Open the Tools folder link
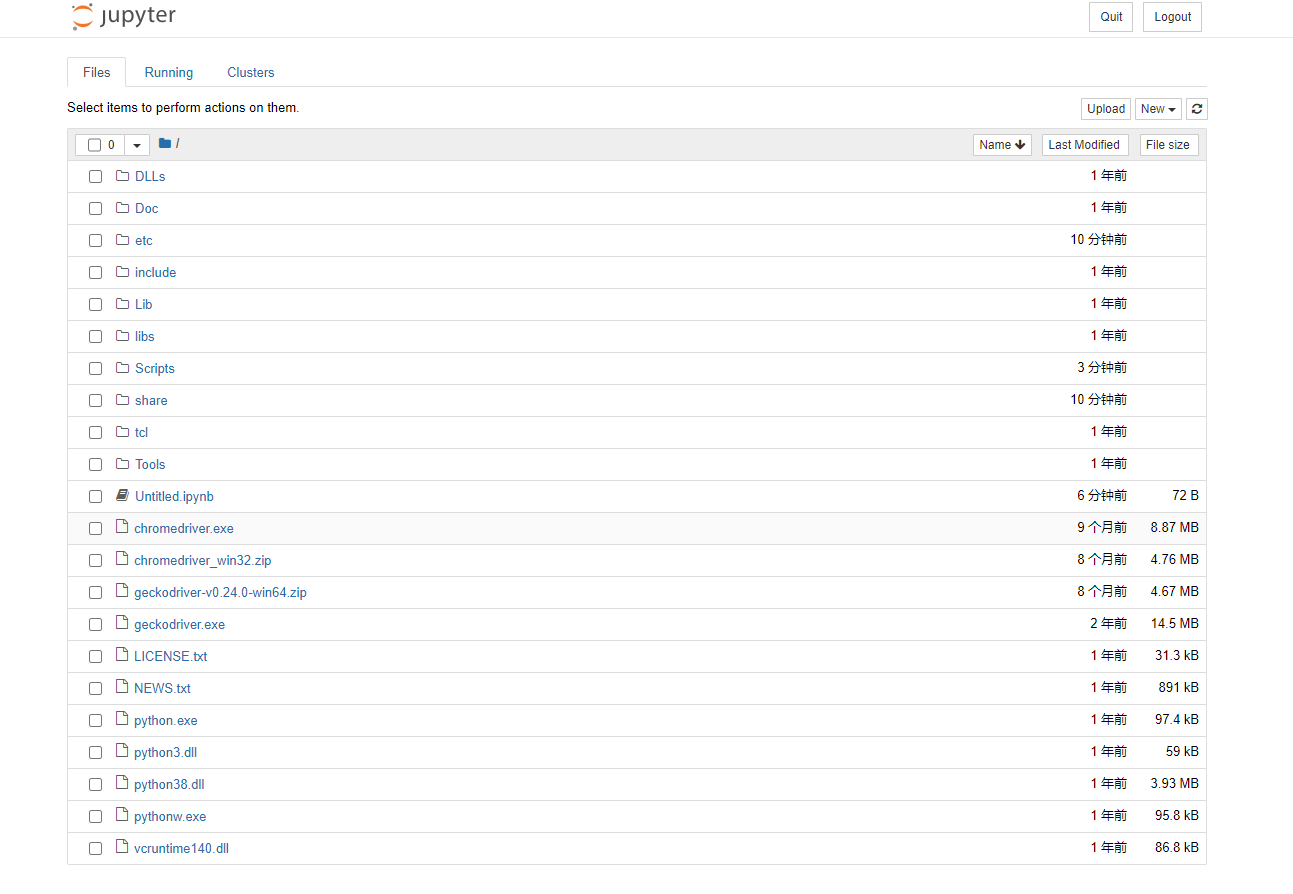This screenshot has width=1293, height=894. pyautogui.click(x=150, y=464)
